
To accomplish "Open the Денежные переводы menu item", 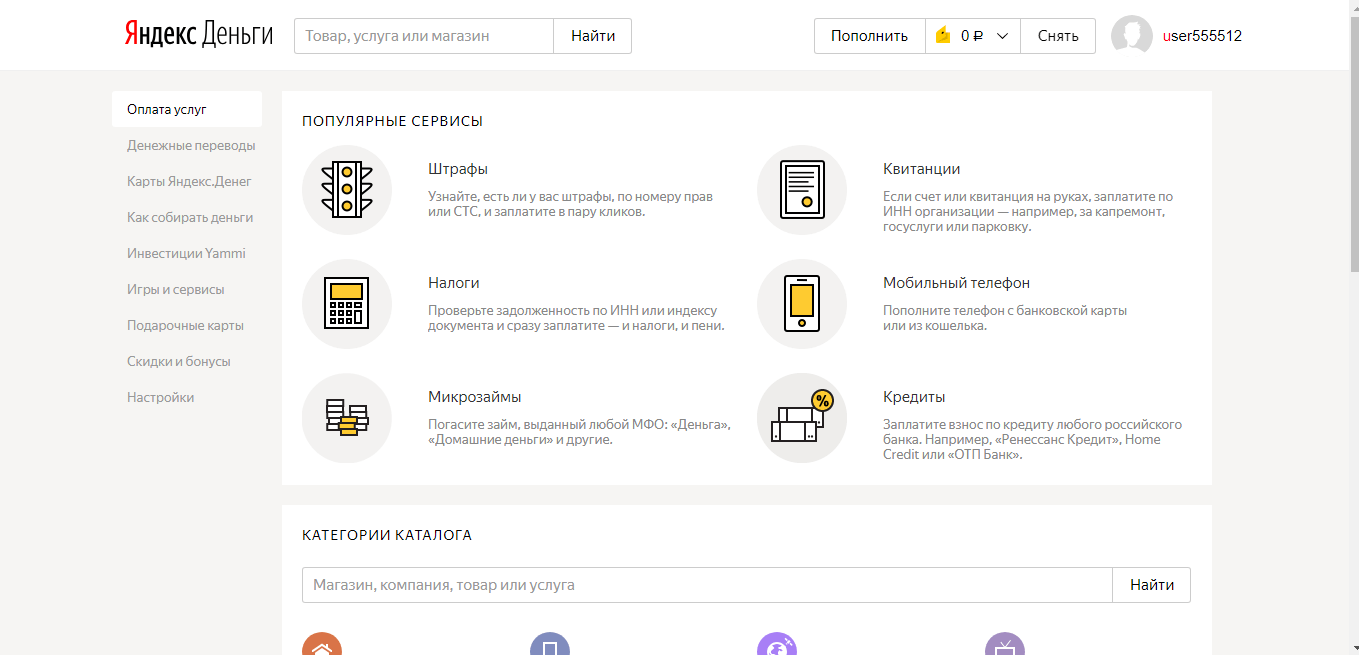I will (x=191, y=145).
